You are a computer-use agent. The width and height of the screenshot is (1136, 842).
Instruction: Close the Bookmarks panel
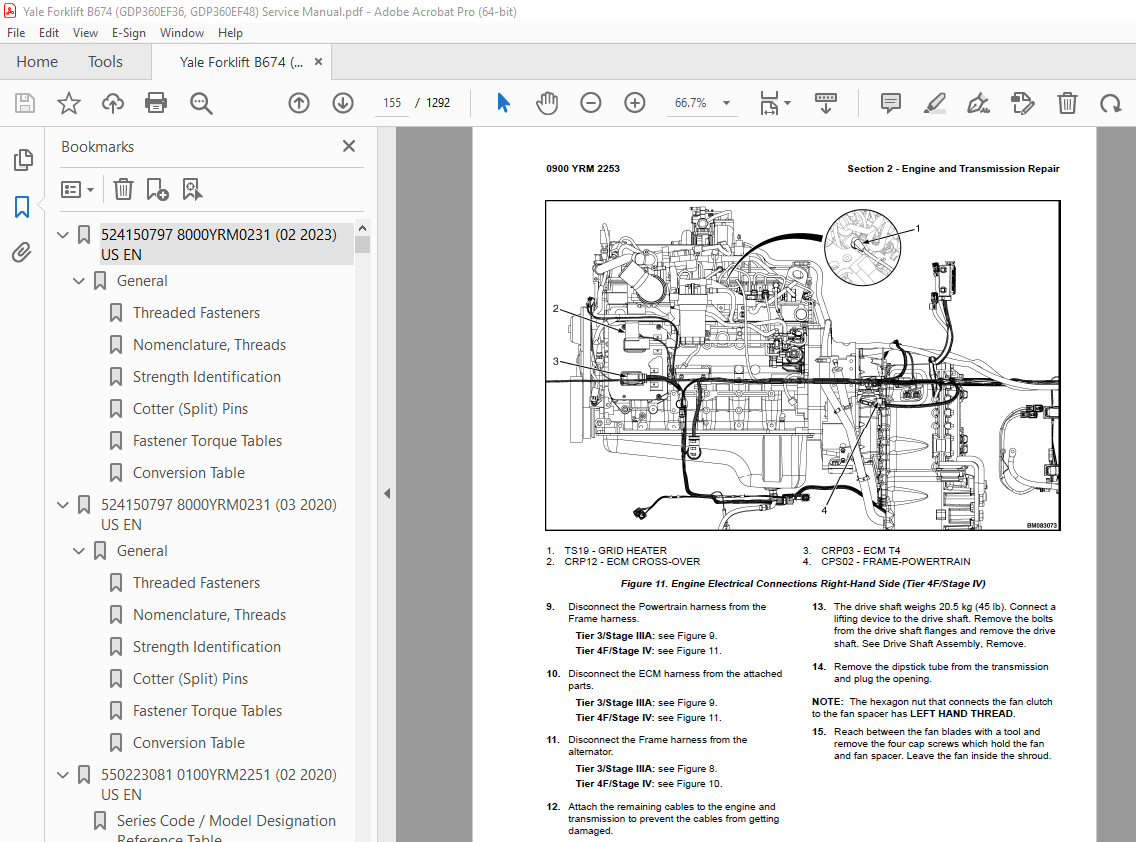click(x=348, y=146)
